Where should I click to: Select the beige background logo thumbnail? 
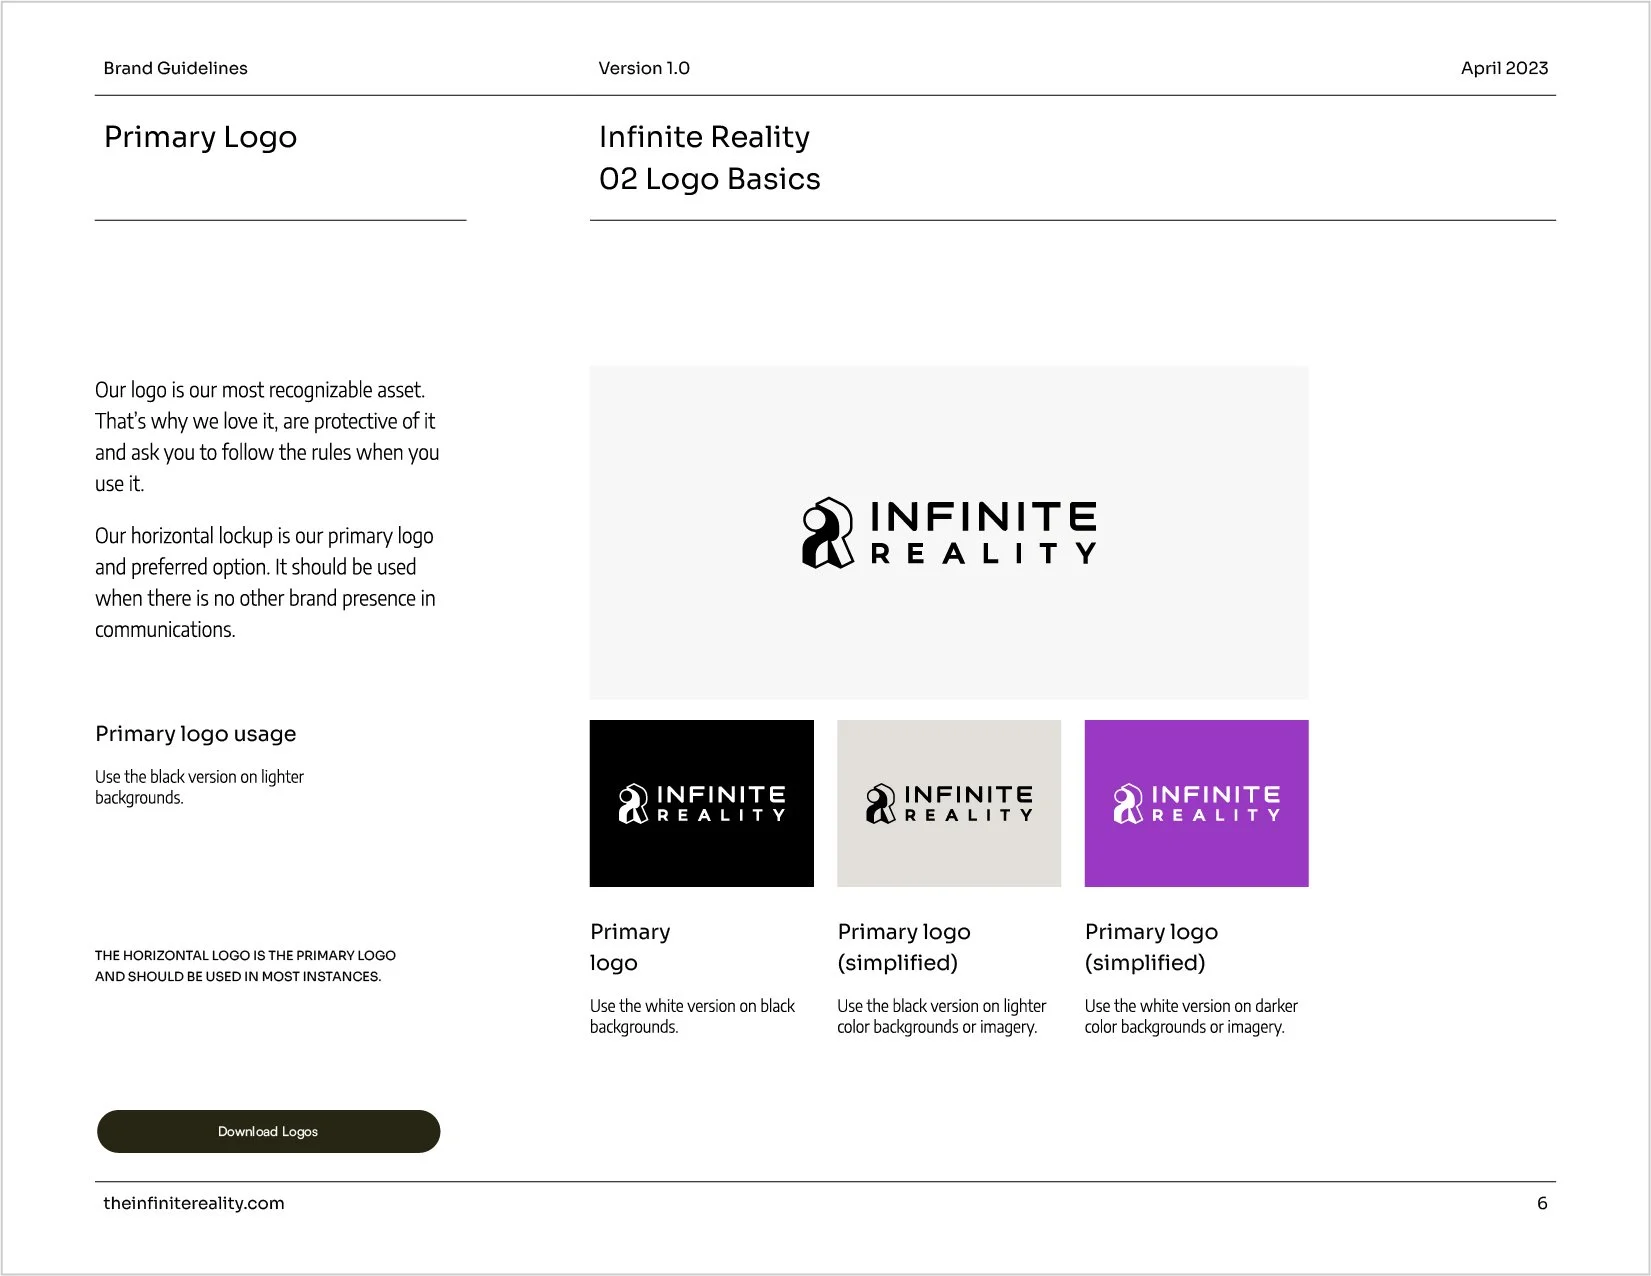point(949,803)
